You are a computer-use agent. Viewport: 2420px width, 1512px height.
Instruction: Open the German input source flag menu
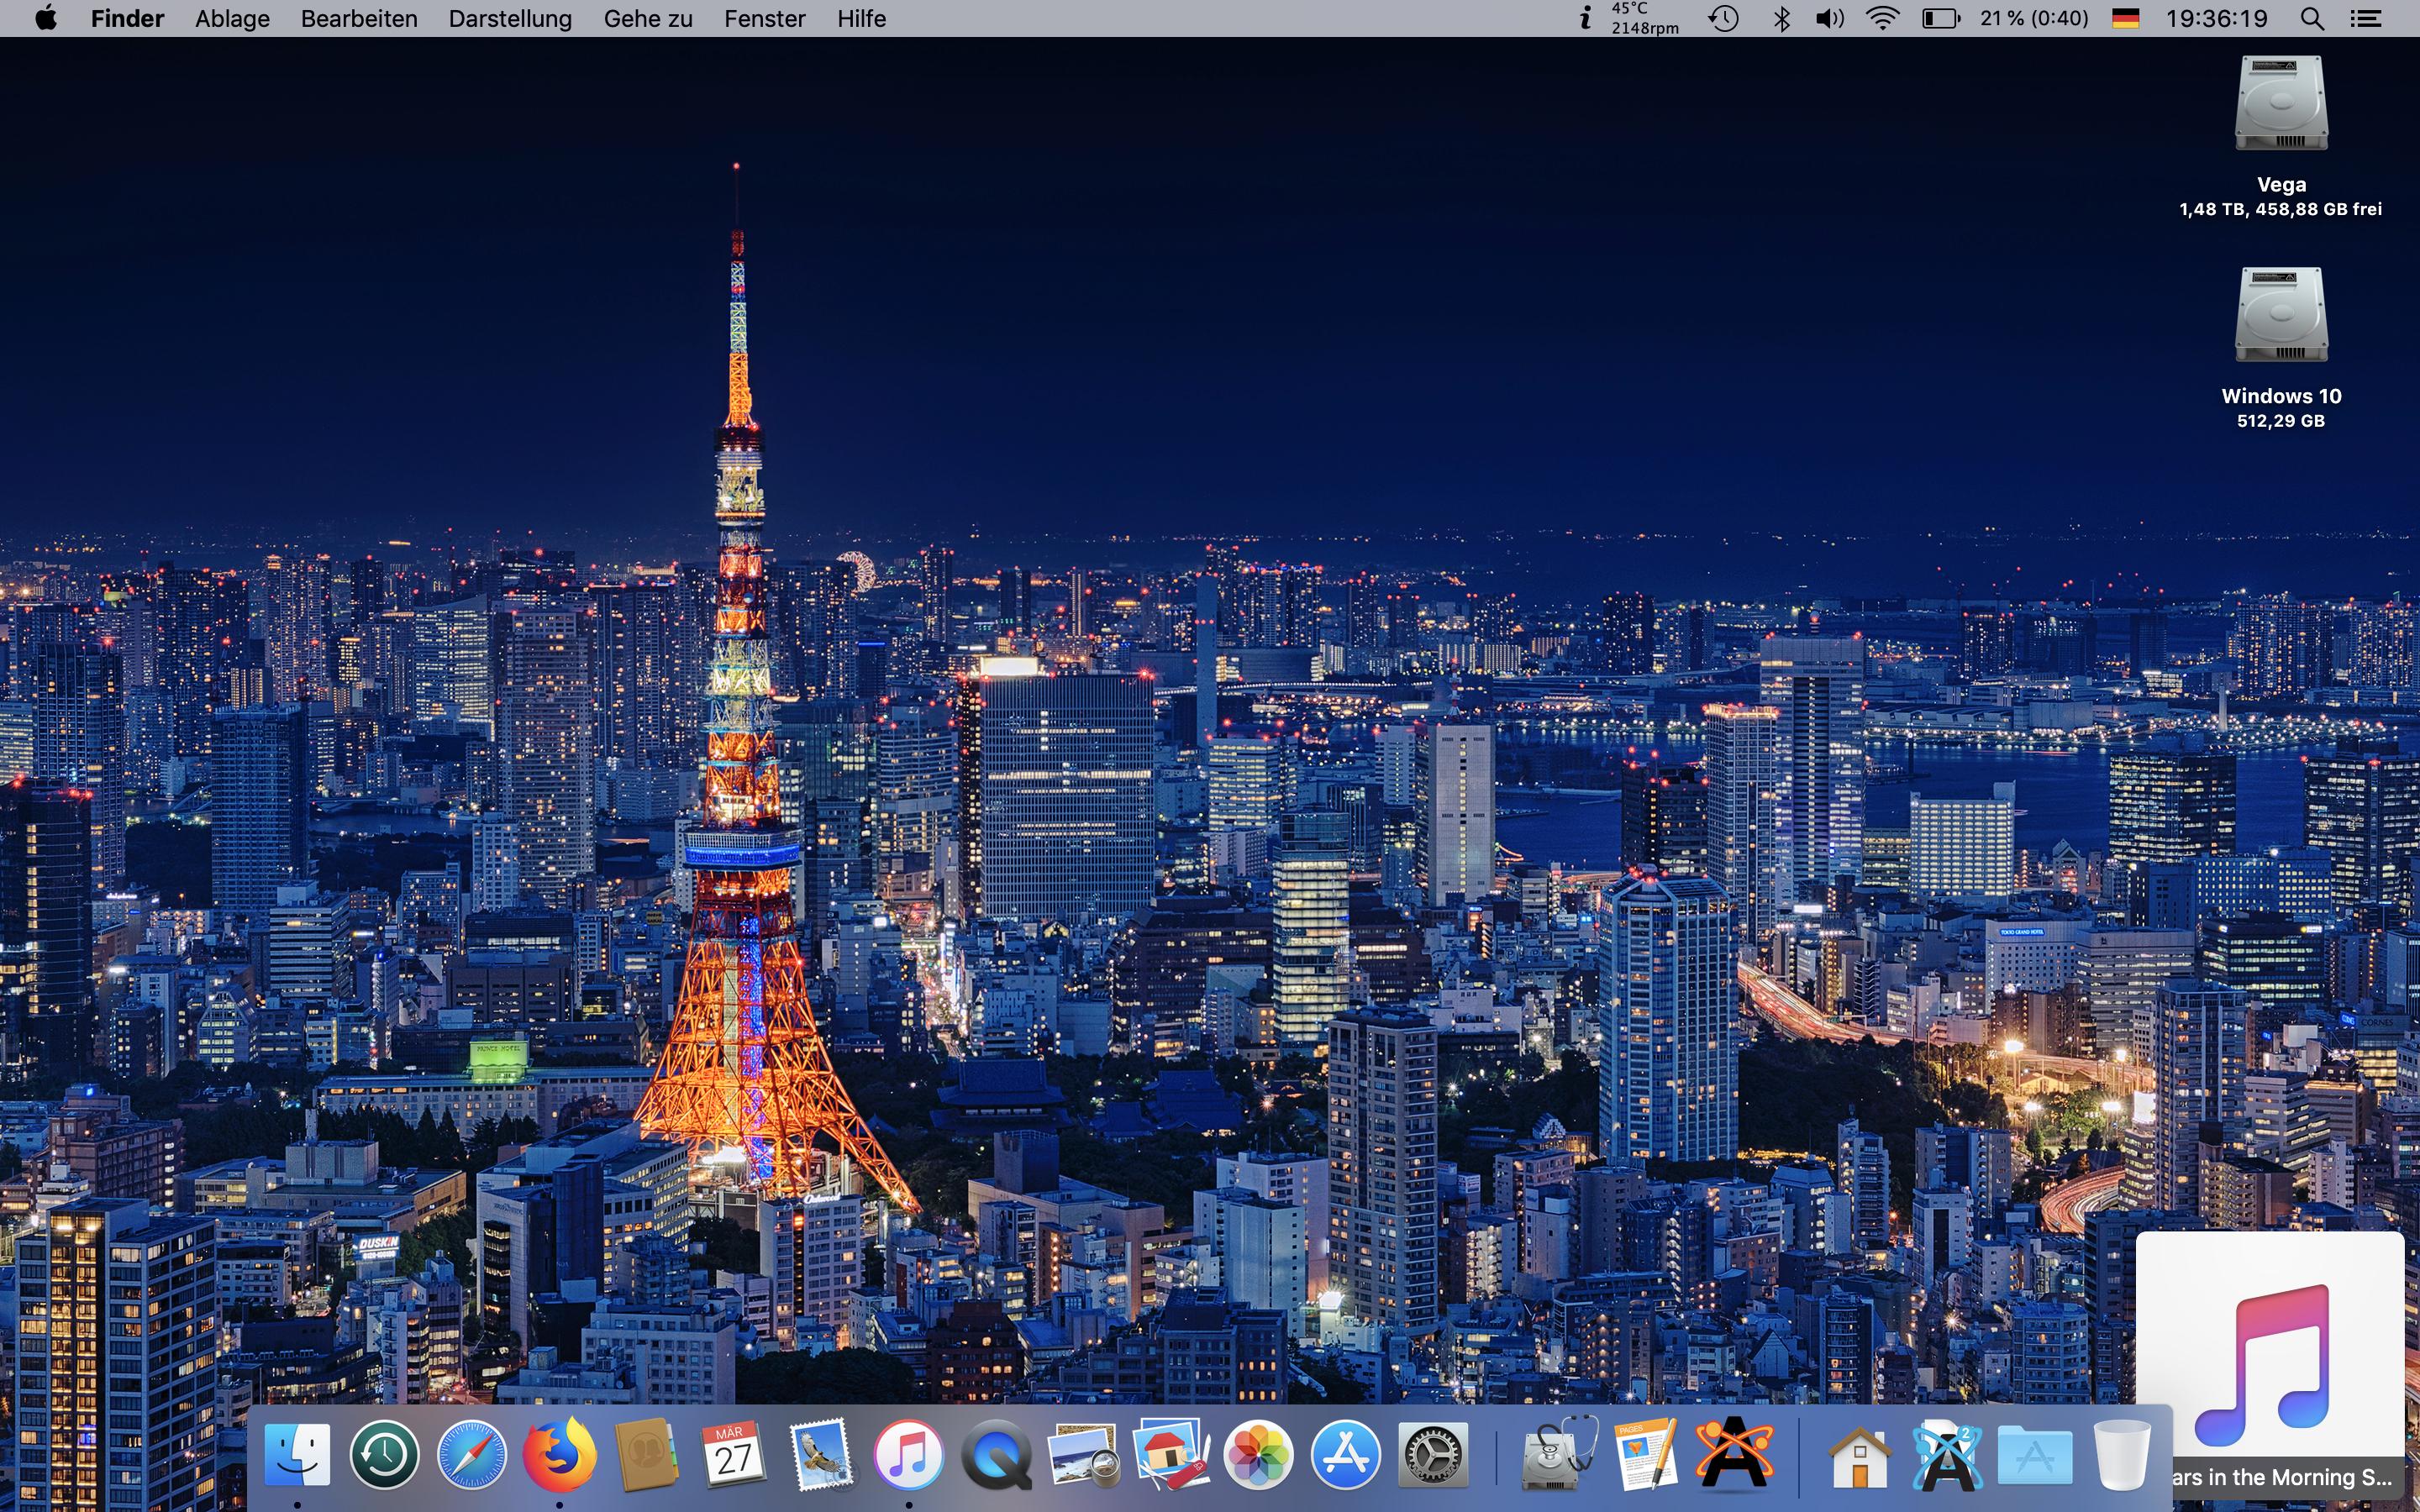(x=2125, y=19)
